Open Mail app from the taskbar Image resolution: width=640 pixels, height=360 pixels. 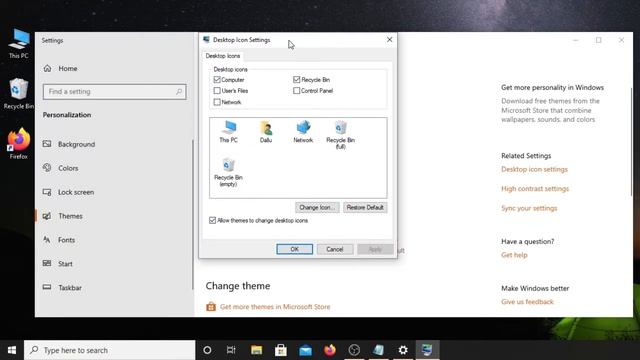pos(305,350)
